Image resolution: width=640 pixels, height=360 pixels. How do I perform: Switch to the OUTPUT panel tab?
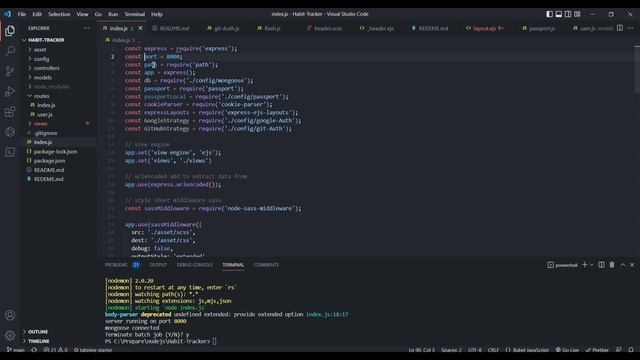158,265
